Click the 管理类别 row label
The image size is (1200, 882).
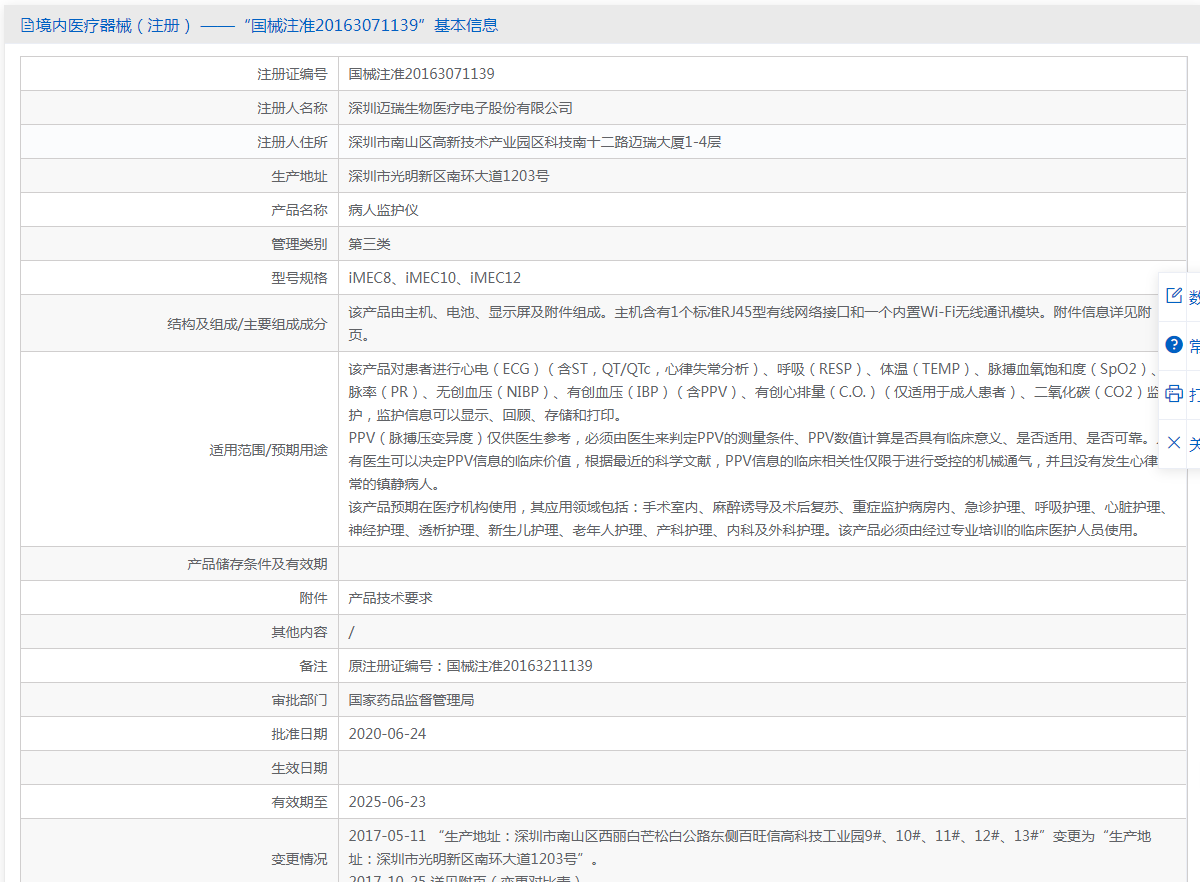pyautogui.click(x=299, y=244)
